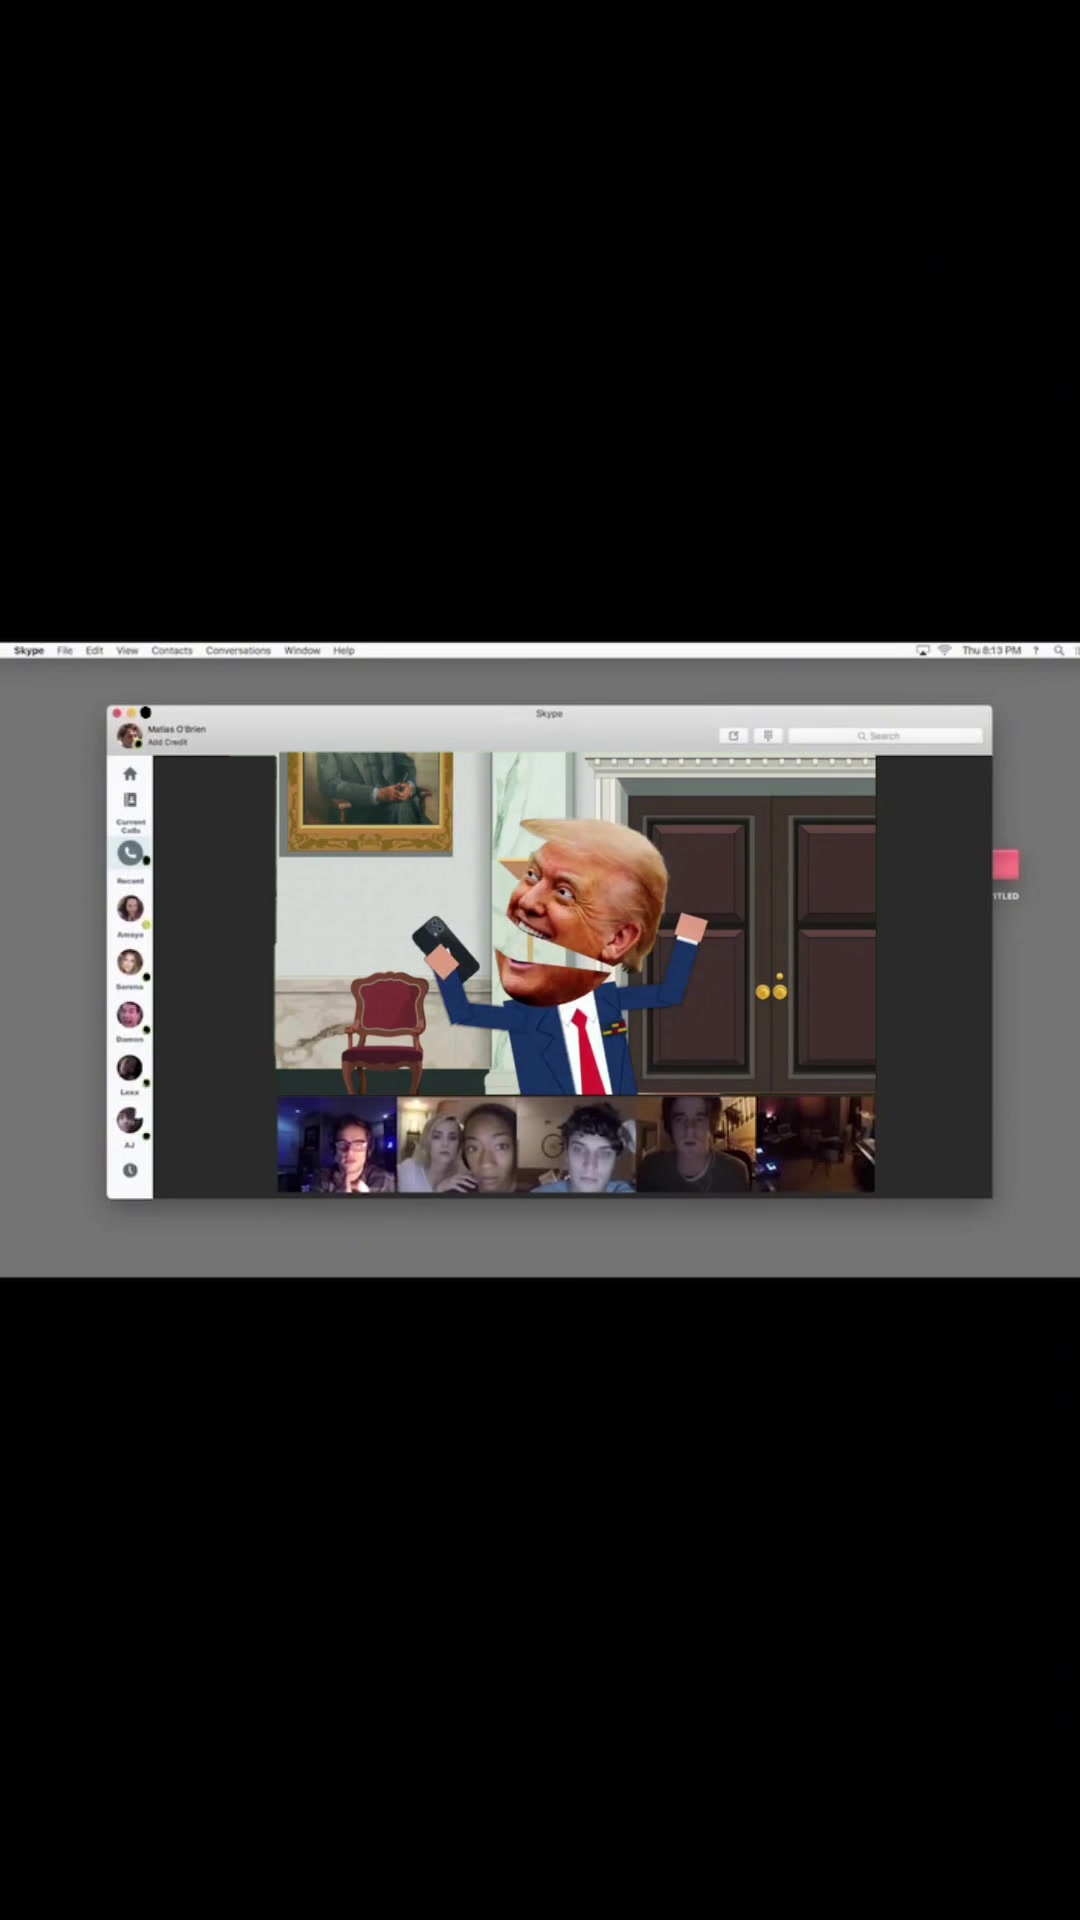Open Spotlight search magnifier in menu bar
Image resolution: width=1080 pixels, height=1920 pixels.
point(1059,650)
